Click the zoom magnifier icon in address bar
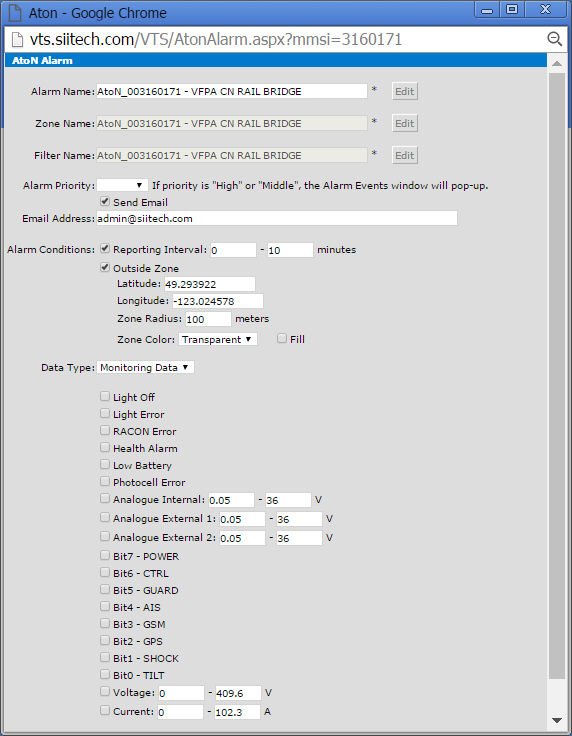The height and width of the screenshot is (736, 572). coord(555,39)
